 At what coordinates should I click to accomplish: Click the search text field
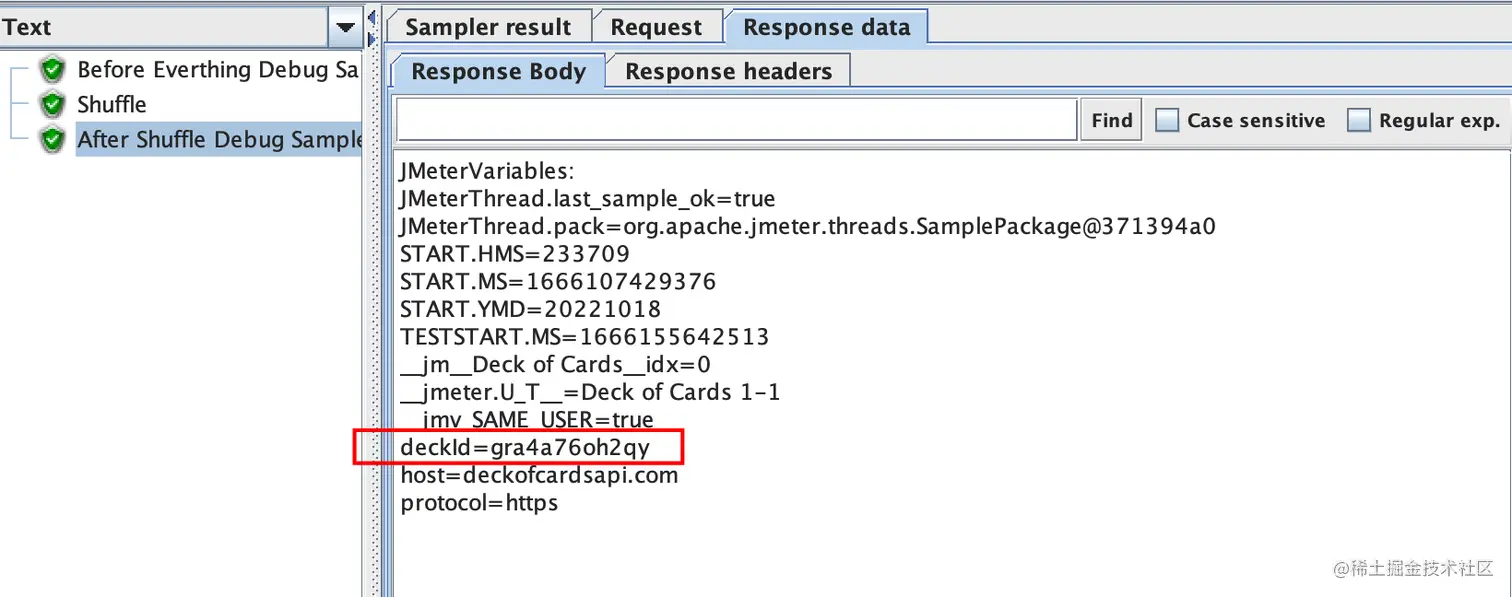pos(736,120)
